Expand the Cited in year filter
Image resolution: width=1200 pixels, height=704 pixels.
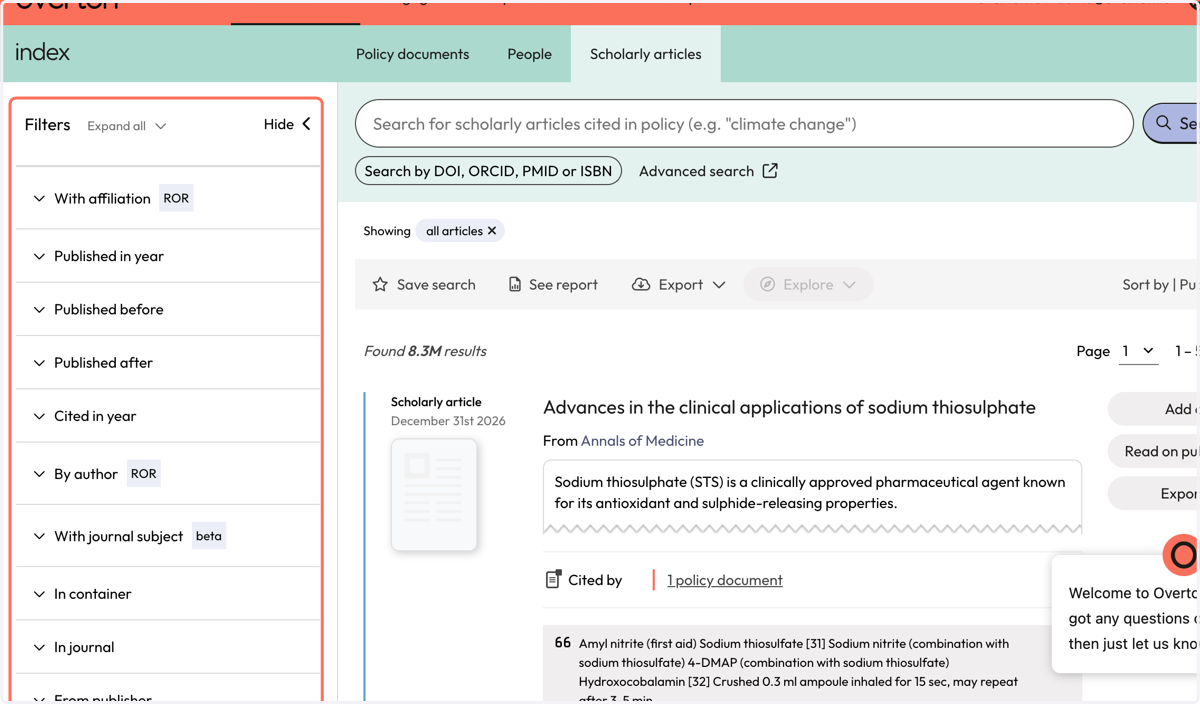click(168, 416)
